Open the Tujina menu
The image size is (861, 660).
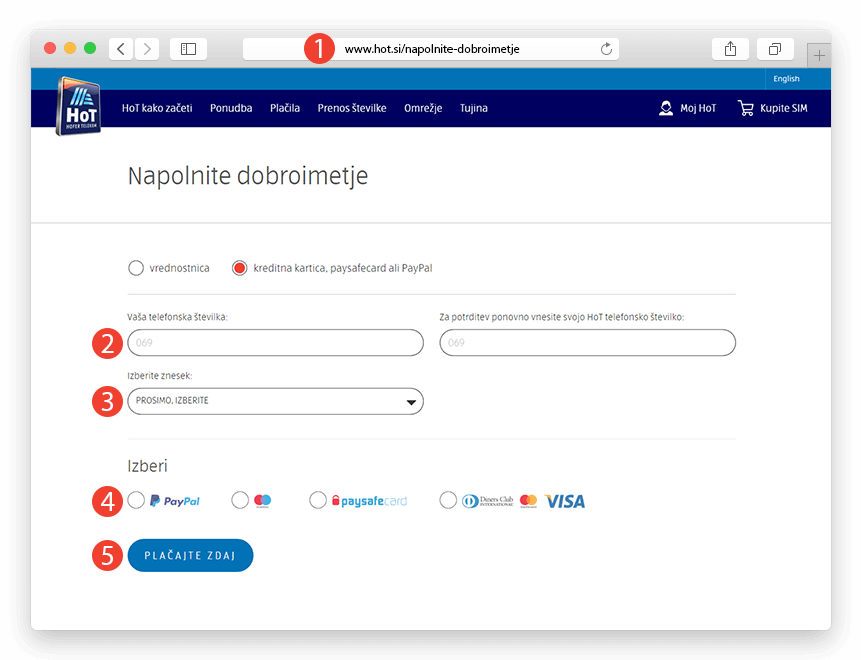pyautogui.click(x=474, y=108)
